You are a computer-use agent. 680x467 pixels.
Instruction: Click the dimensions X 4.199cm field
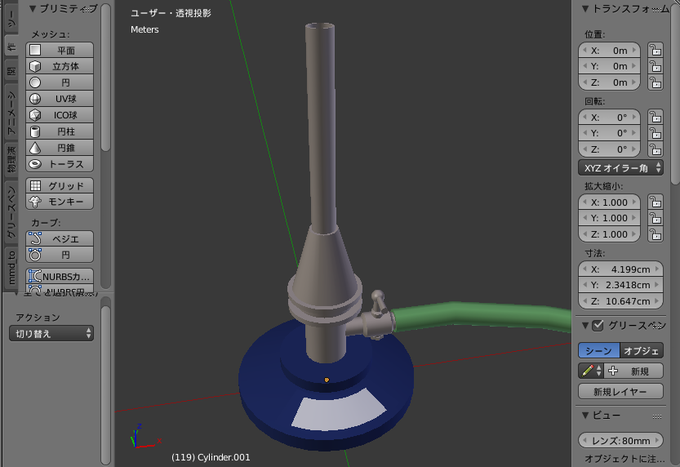pos(621,269)
